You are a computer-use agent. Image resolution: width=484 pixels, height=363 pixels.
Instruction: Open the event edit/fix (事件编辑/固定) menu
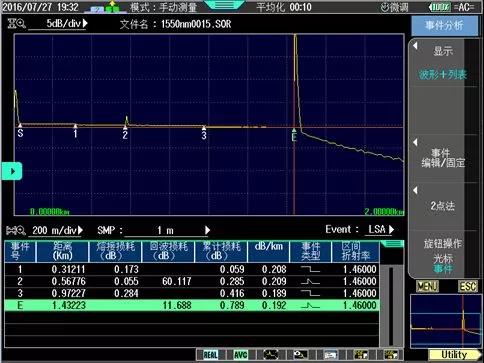pos(443,158)
